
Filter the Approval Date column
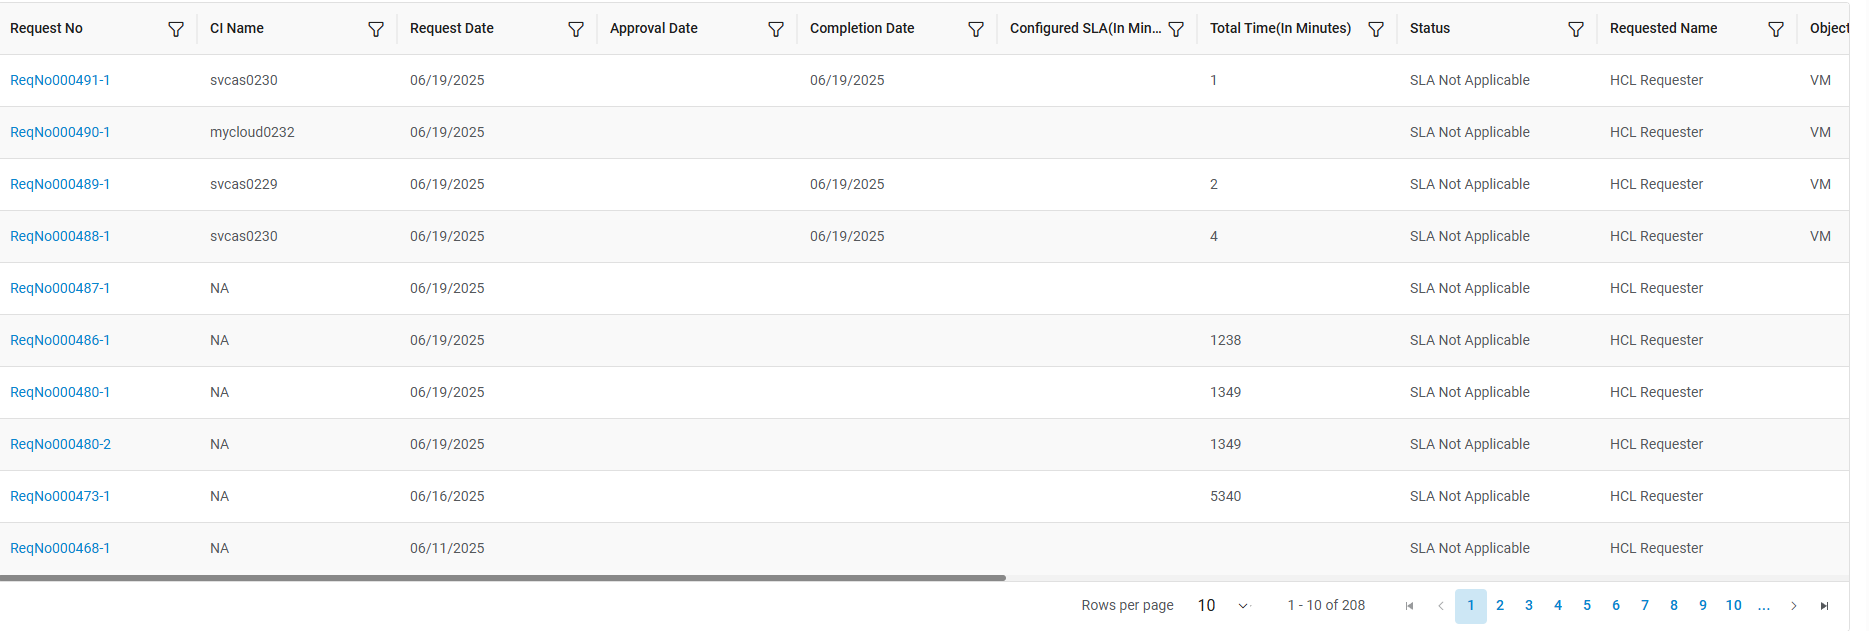tap(776, 29)
